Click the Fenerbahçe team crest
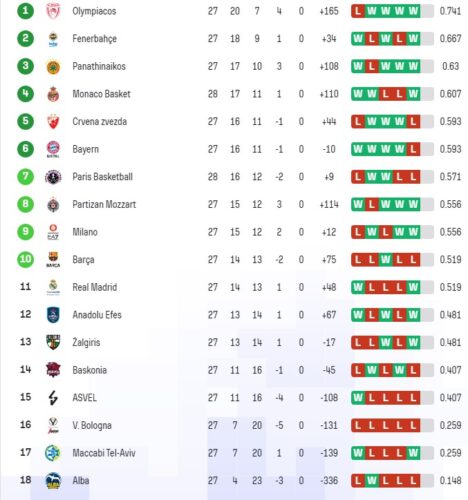Screen dimensions: 468x500 coord(53,39)
